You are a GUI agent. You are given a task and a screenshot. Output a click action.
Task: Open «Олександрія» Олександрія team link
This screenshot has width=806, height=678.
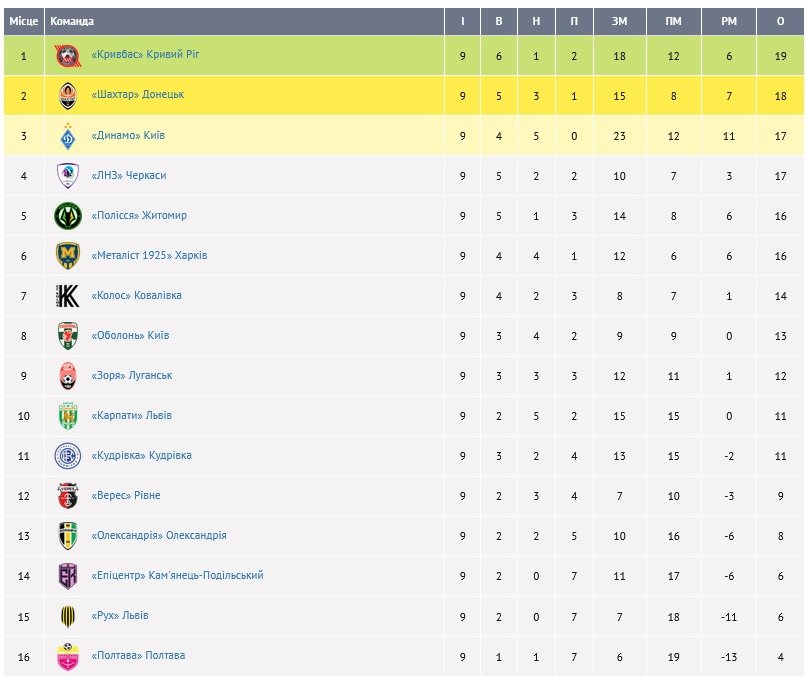pyautogui.click(x=158, y=536)
